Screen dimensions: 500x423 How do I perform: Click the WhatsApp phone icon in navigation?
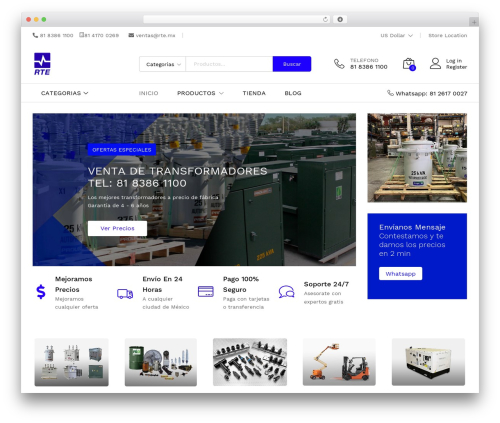click(390, 93)
